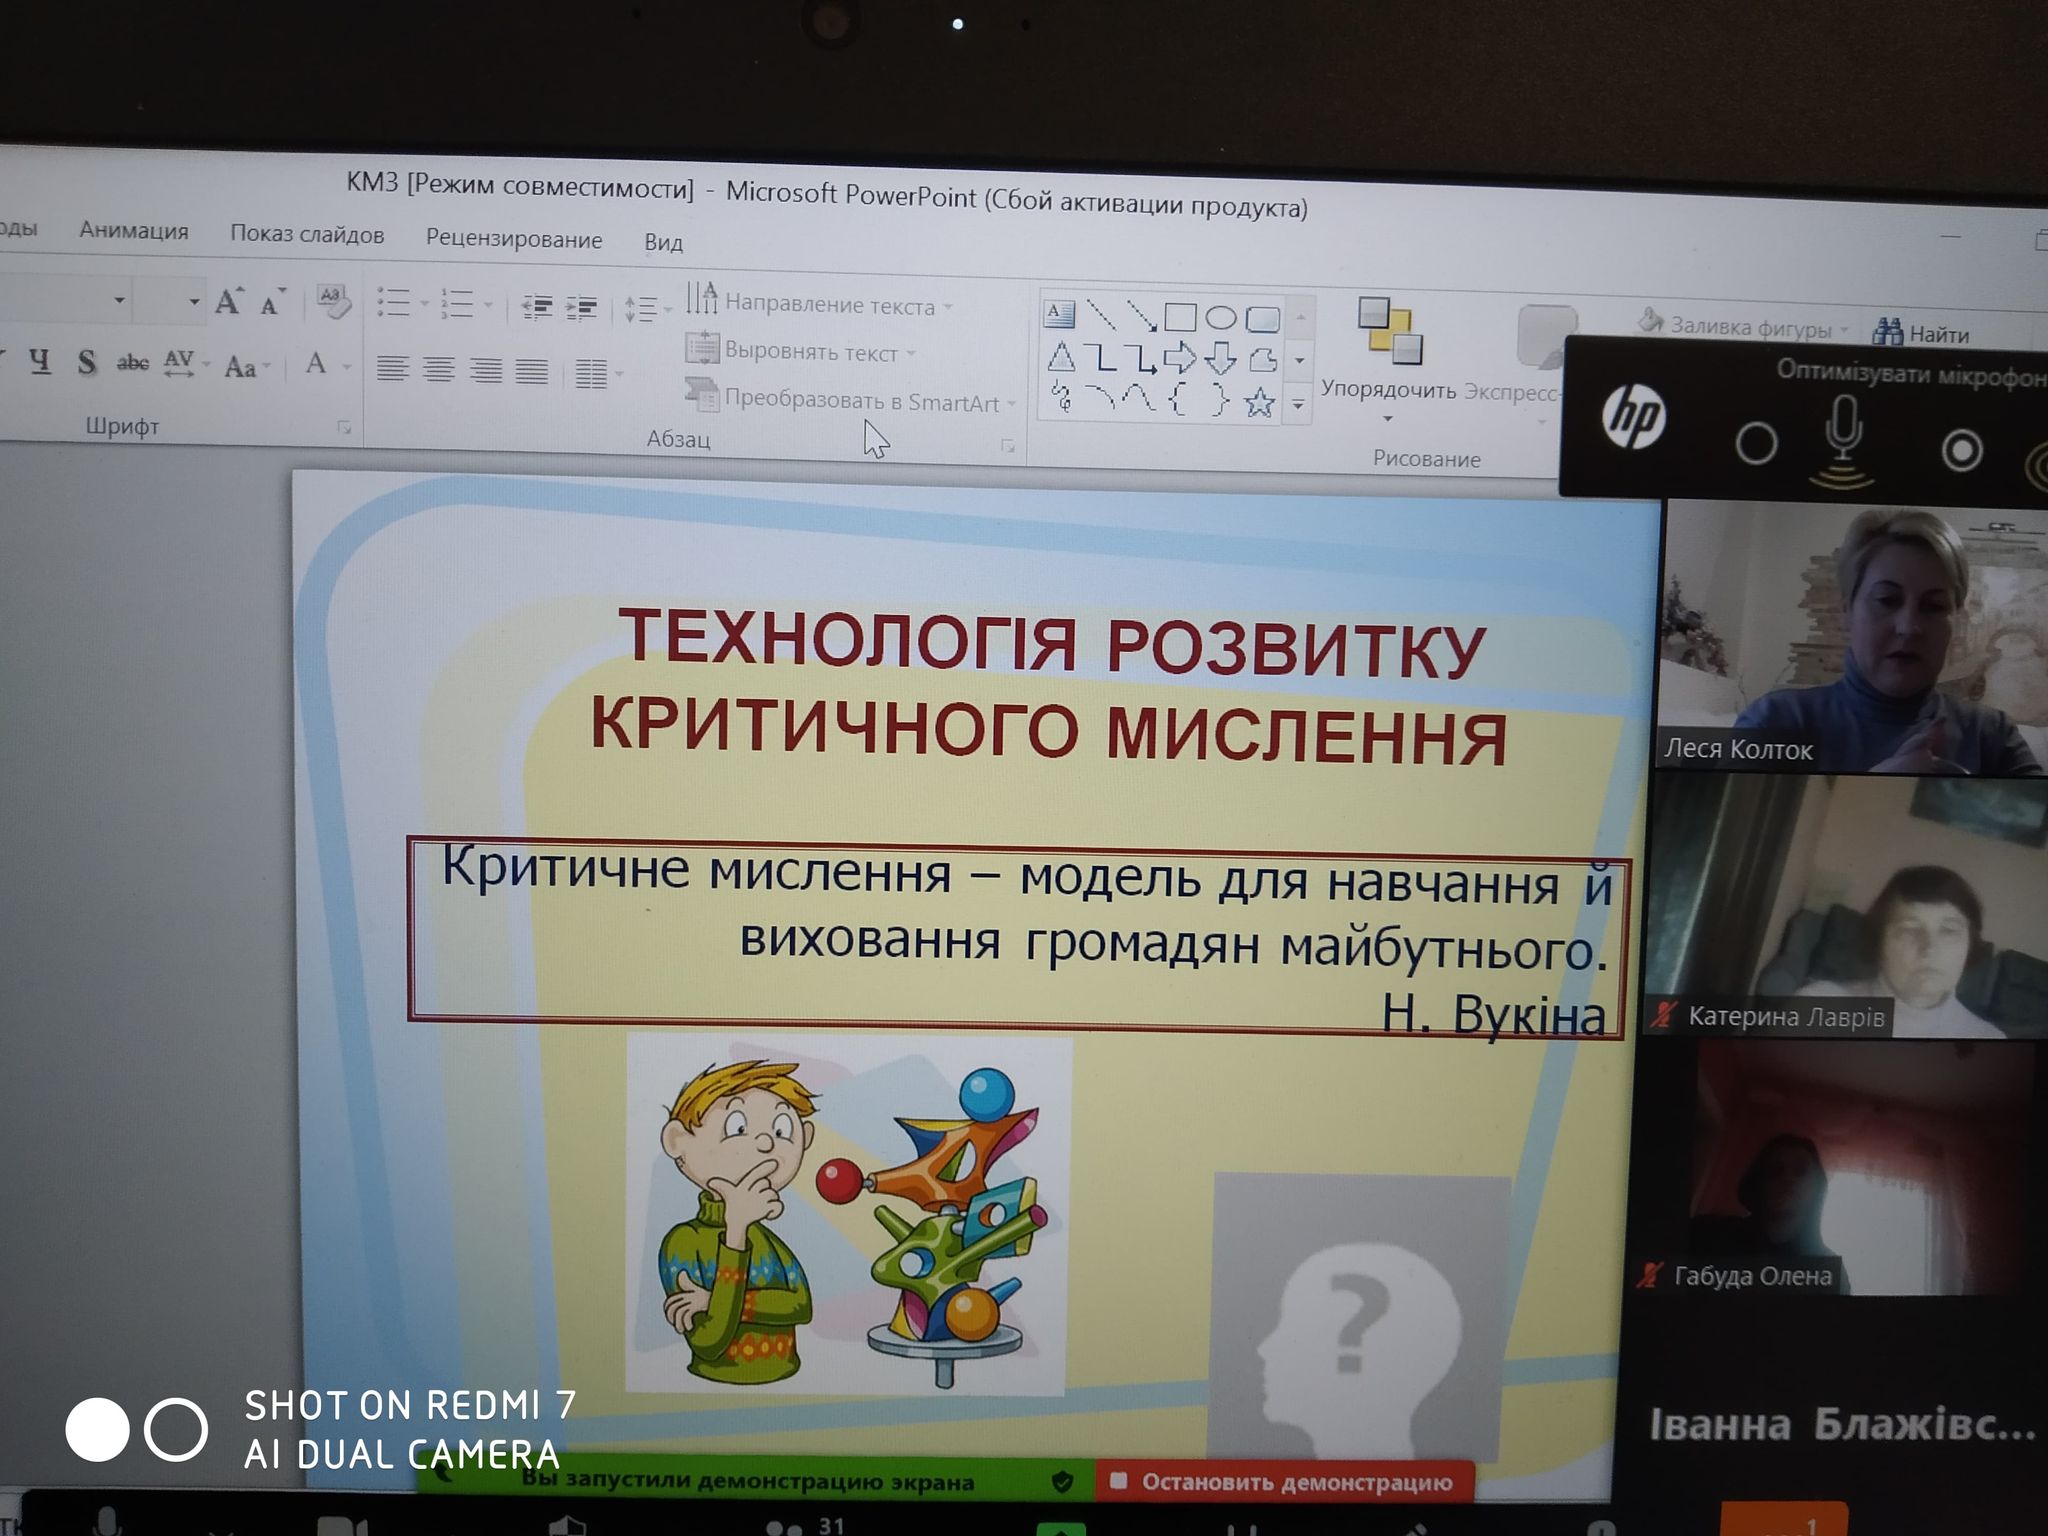
Task: Click Остановить демонстрацию button
Action: 1285,1482
